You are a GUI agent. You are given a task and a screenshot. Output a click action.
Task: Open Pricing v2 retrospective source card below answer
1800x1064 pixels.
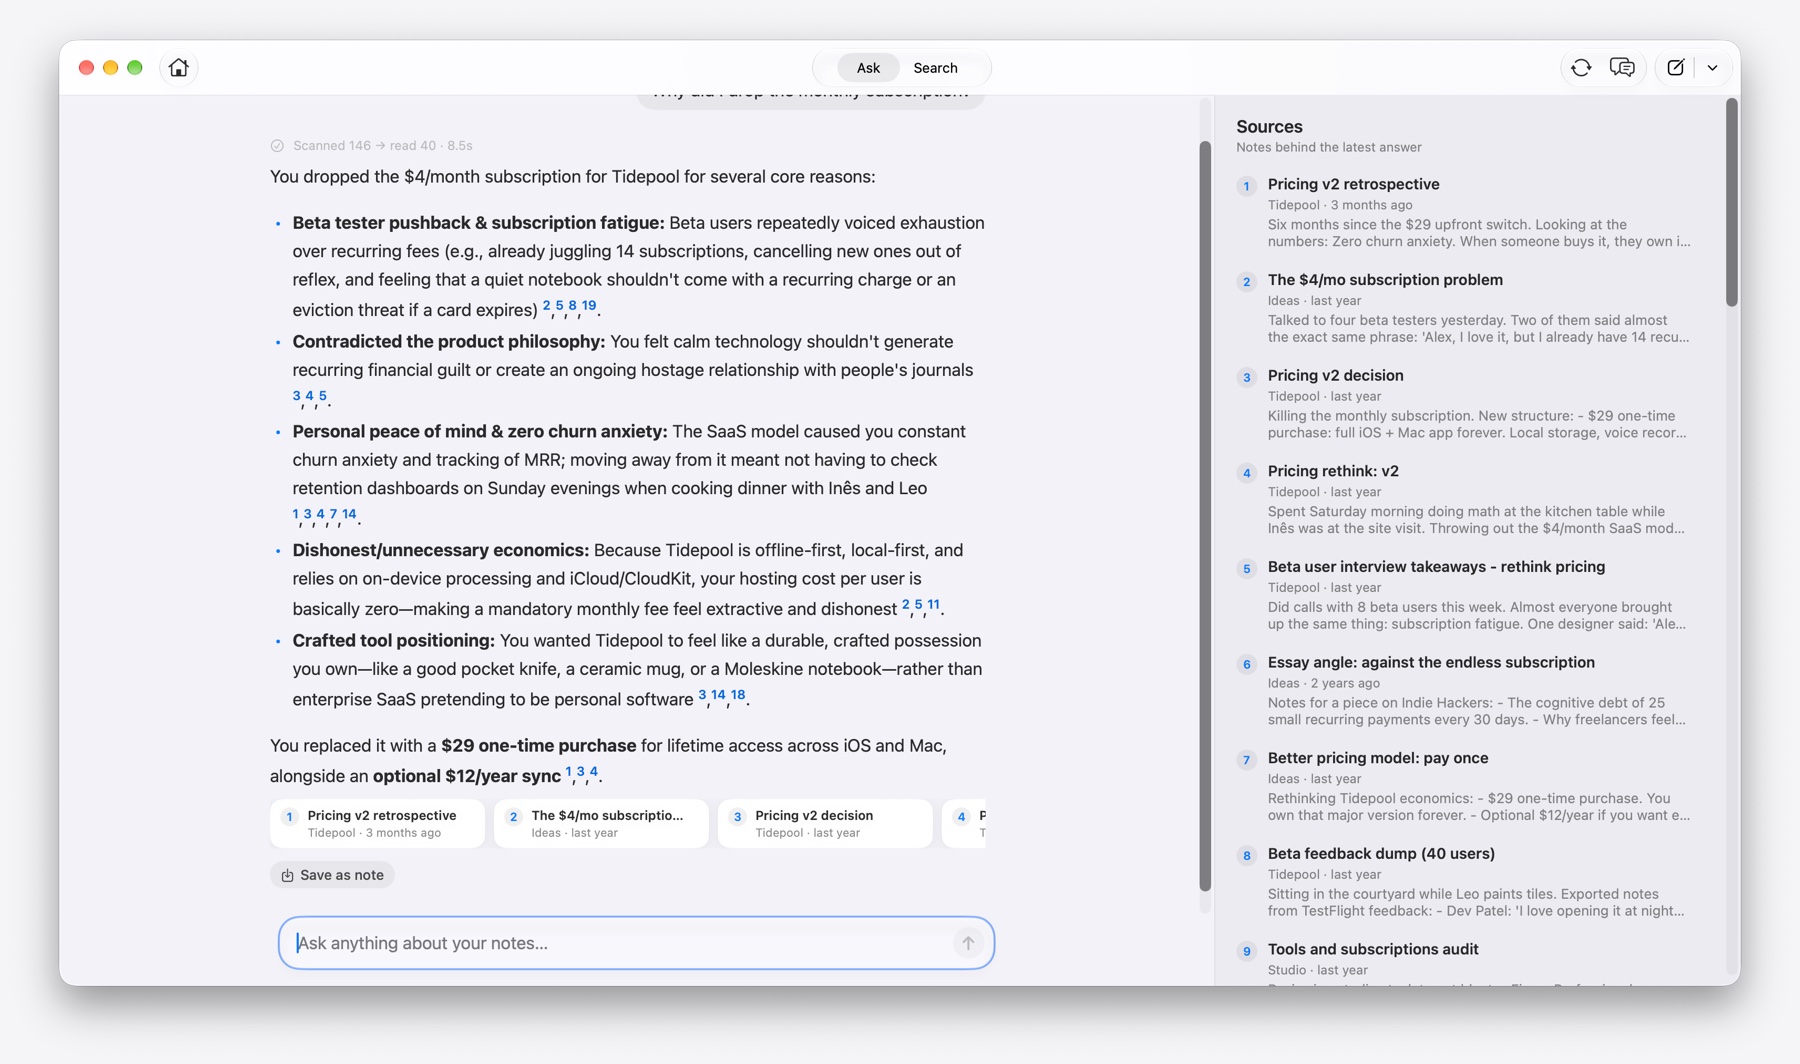pos(377,823)
